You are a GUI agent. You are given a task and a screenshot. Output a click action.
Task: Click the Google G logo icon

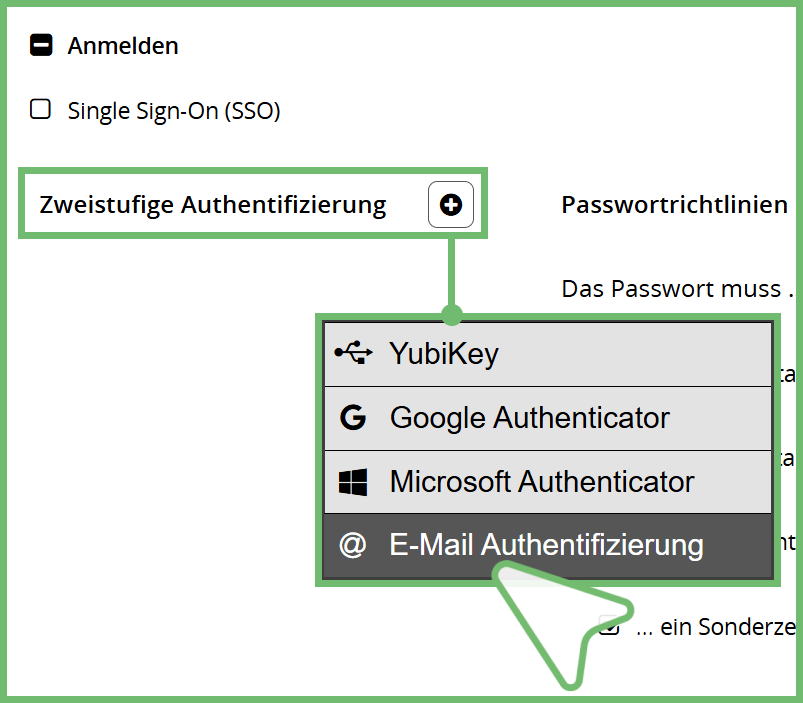[353, 417]
